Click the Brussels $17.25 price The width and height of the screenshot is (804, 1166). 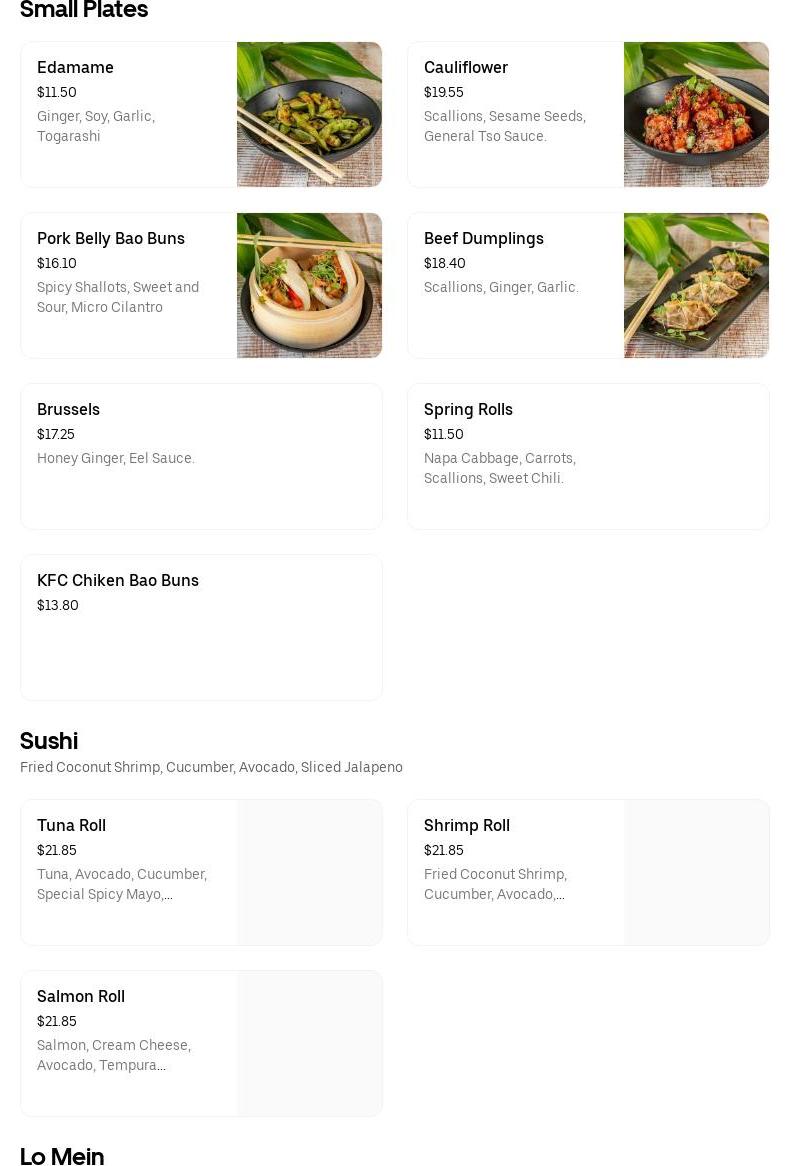(x=56, y=434)
